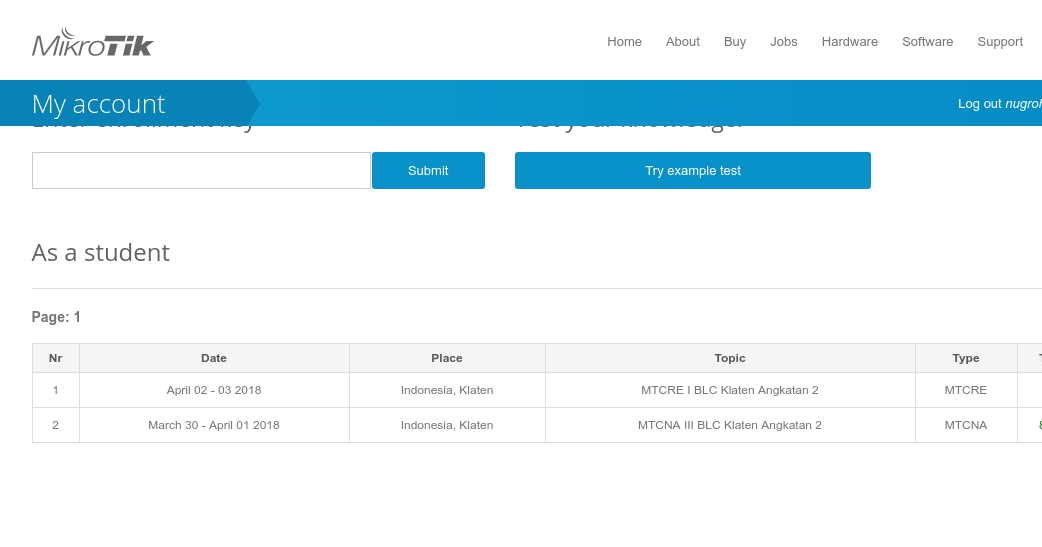Click the My account banner title
The height and width of the screenshot is (547, 1042).
click(98, 104)
